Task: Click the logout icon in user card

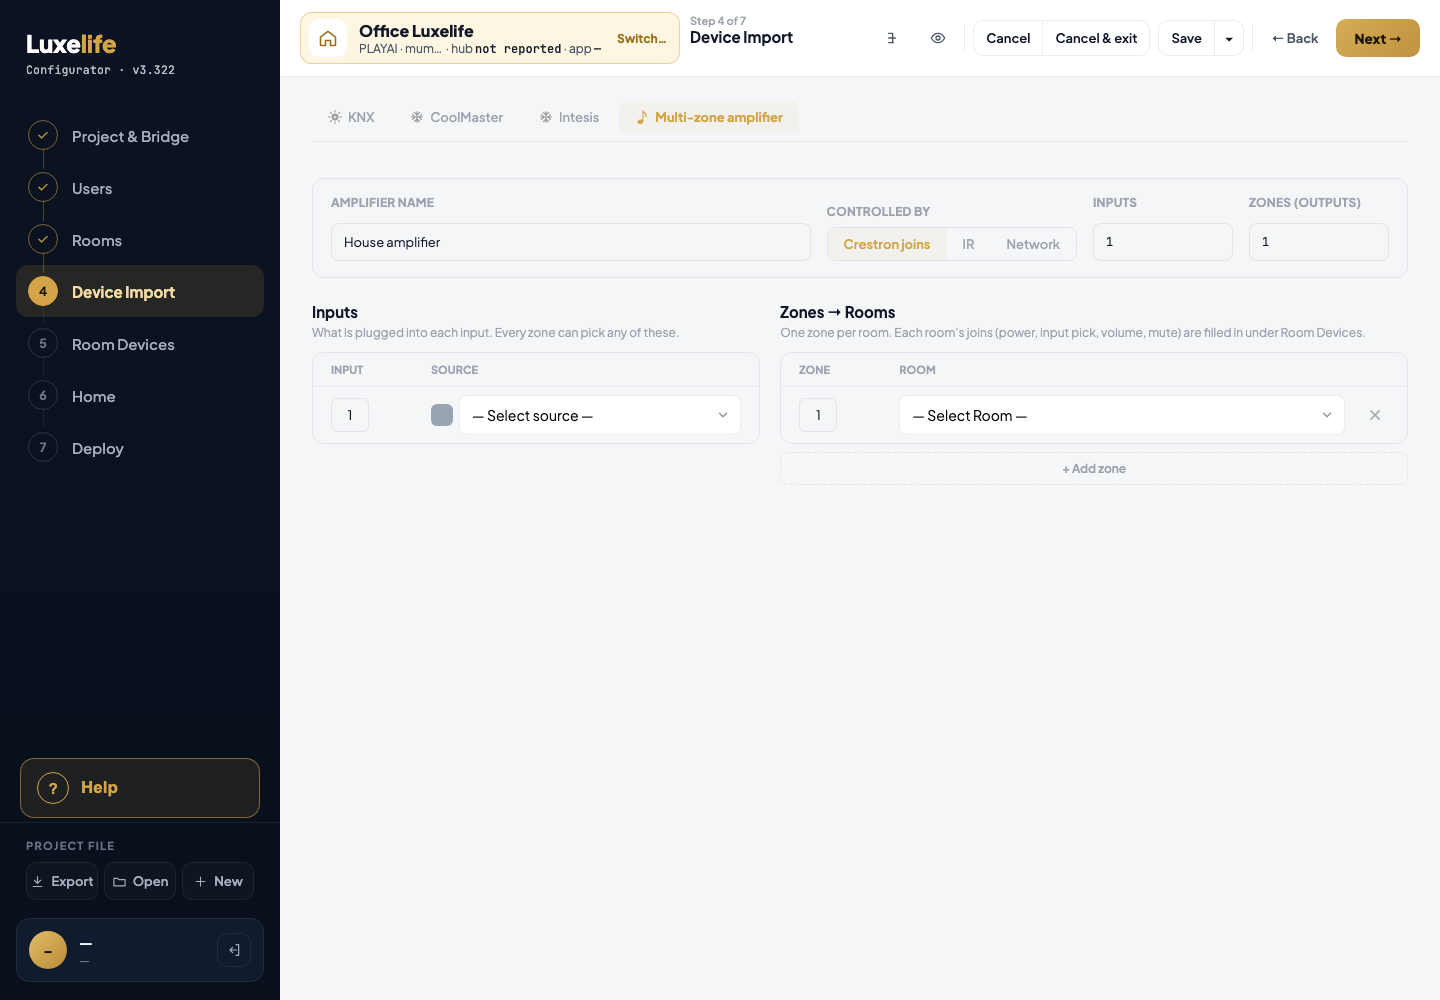Action: pos(234,950)
